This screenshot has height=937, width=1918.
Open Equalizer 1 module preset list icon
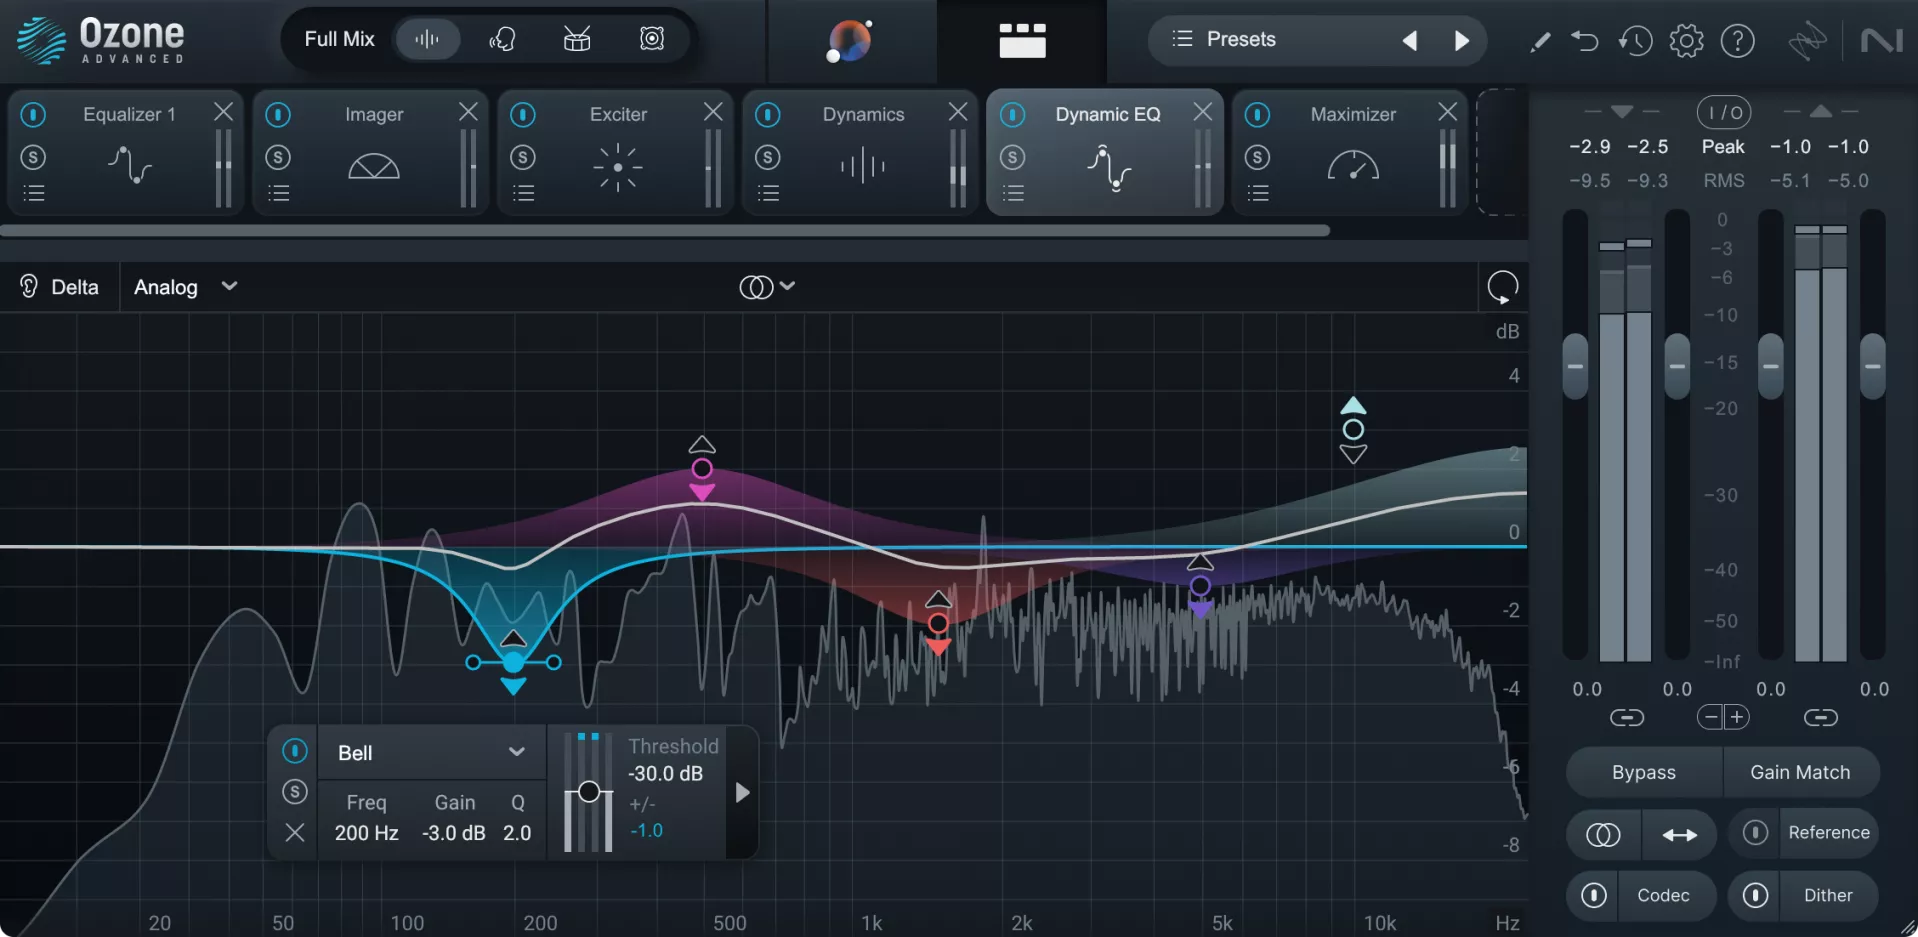[x=34, y=193]
